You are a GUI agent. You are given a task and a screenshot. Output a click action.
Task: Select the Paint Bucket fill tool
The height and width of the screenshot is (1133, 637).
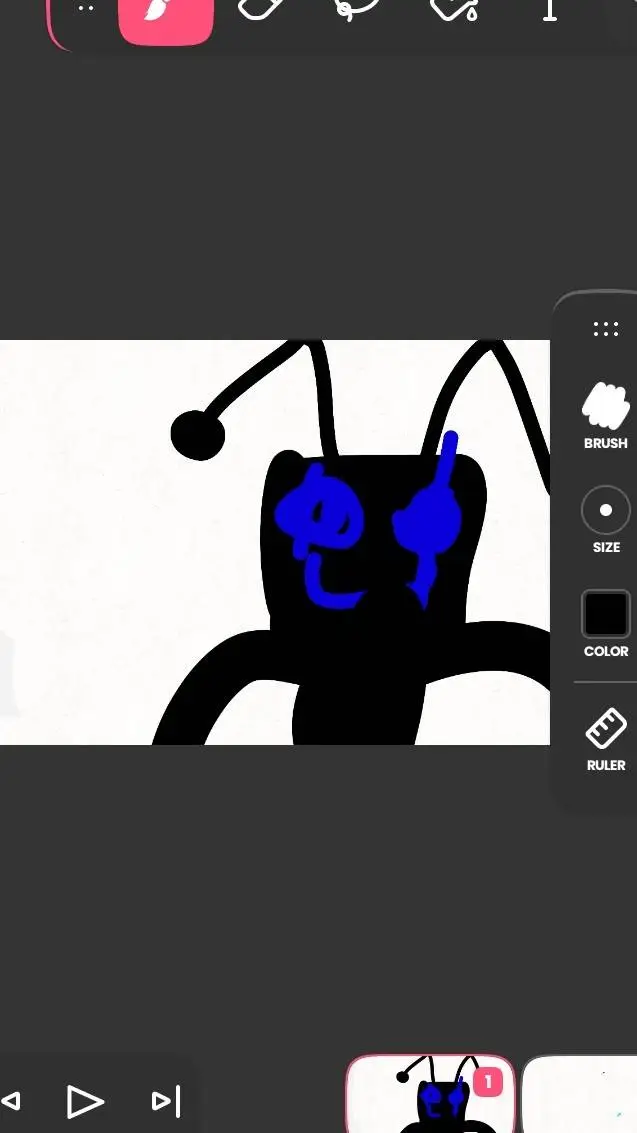453,10
